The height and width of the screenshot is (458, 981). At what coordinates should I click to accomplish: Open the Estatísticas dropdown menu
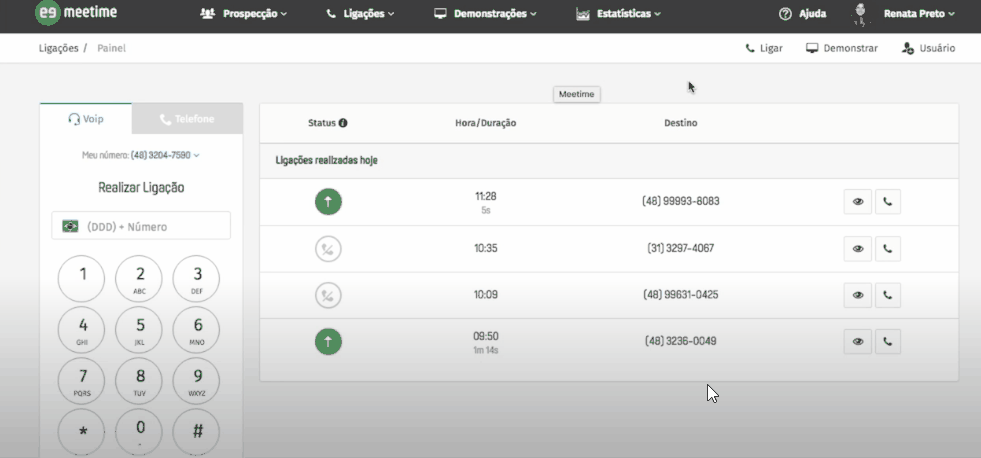point(618,14)
